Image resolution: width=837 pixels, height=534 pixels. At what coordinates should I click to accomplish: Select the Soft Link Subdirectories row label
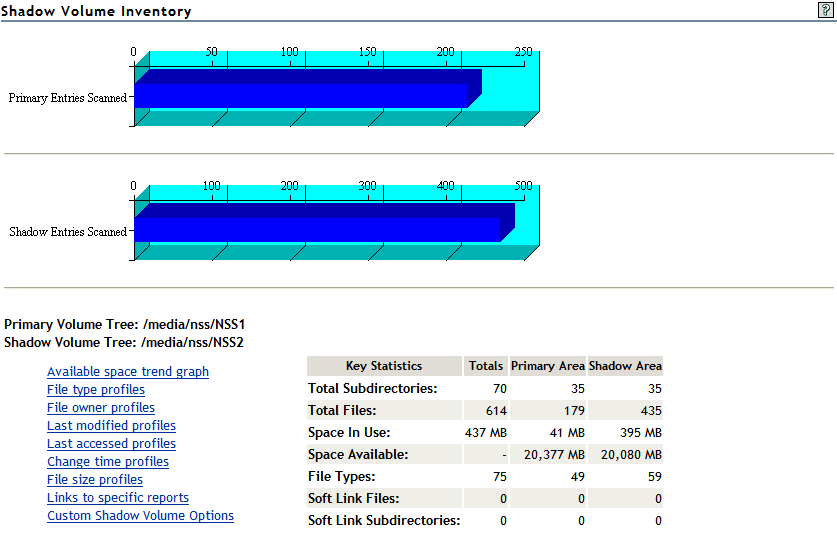coord(384,520)
